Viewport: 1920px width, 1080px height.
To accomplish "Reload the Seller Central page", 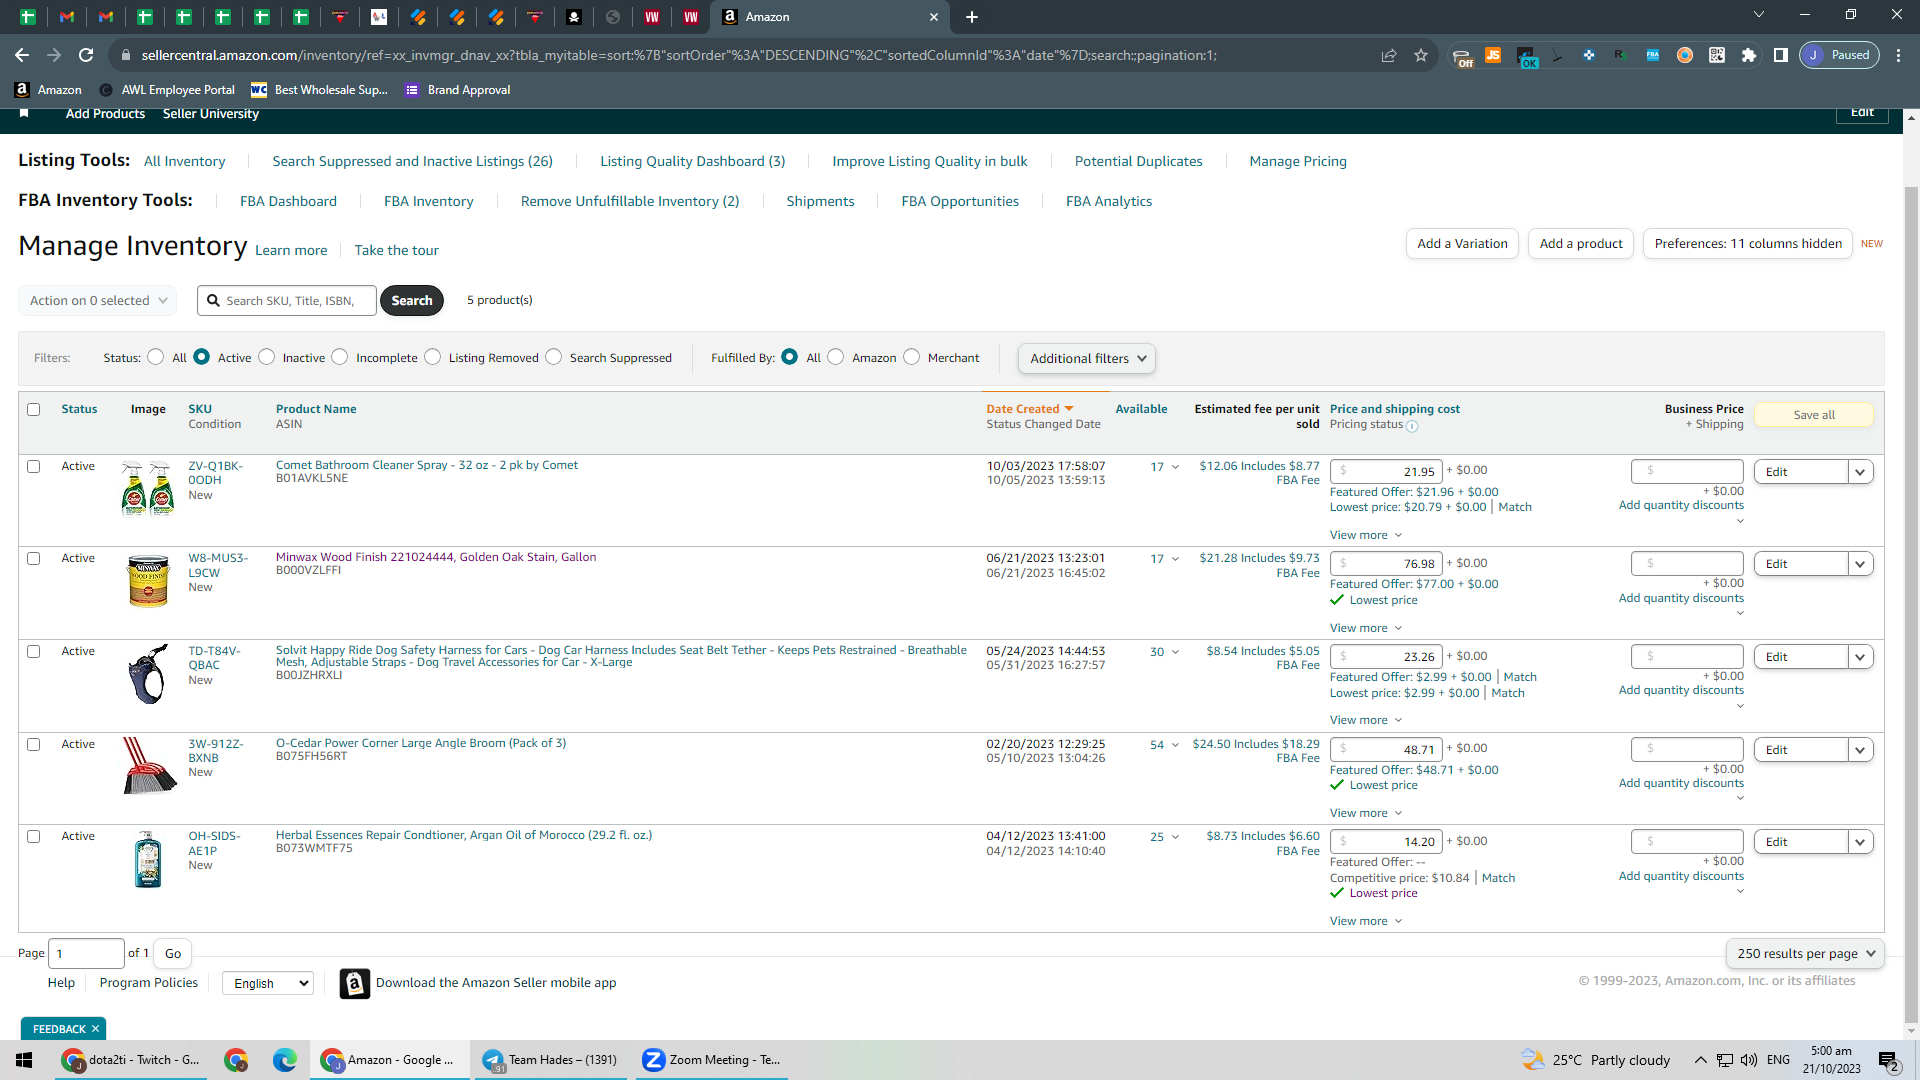I will point(86,55).
